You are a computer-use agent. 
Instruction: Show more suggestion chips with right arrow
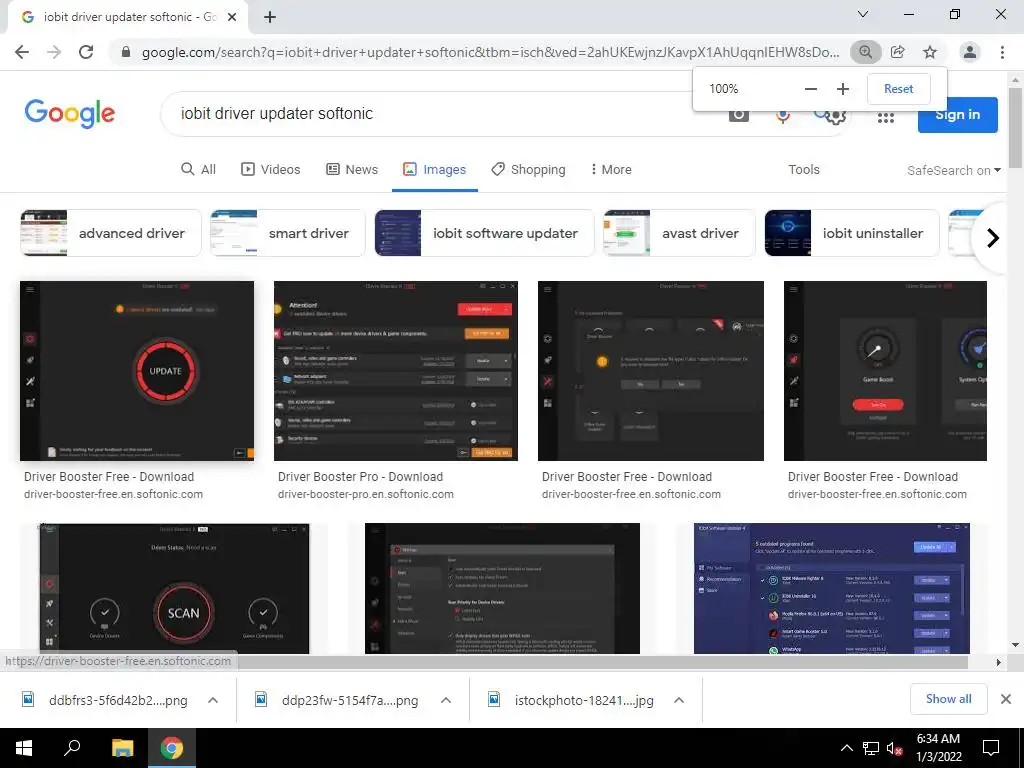[x=993, y=238]
